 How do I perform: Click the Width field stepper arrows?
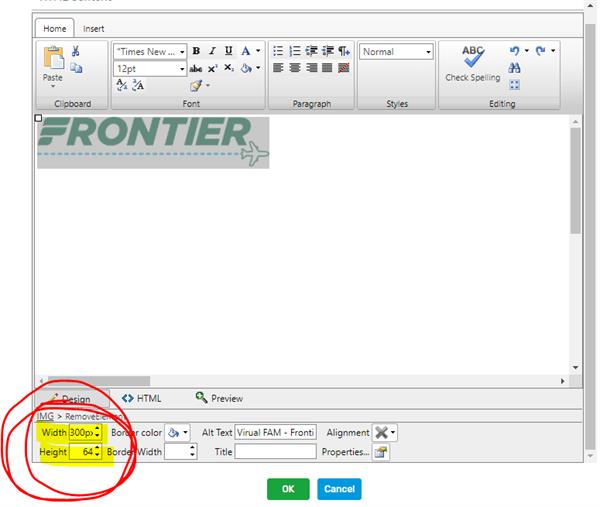pos(97,433)
